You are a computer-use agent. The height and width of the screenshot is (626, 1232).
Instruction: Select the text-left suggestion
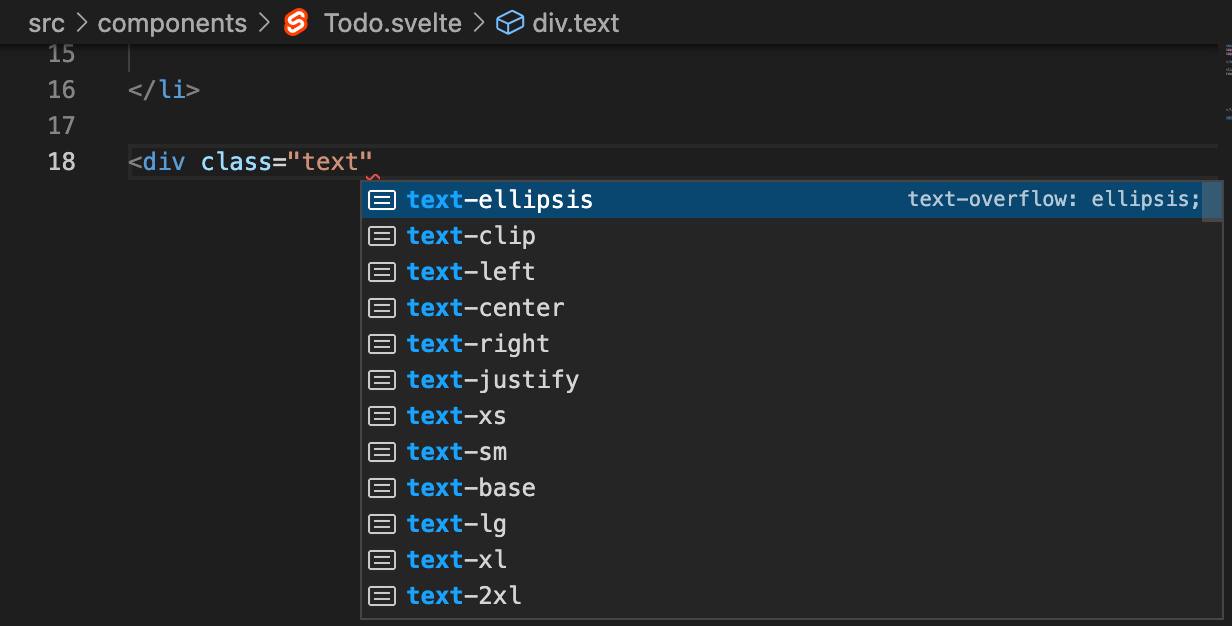pyautogui.click(x=471, y=272)
